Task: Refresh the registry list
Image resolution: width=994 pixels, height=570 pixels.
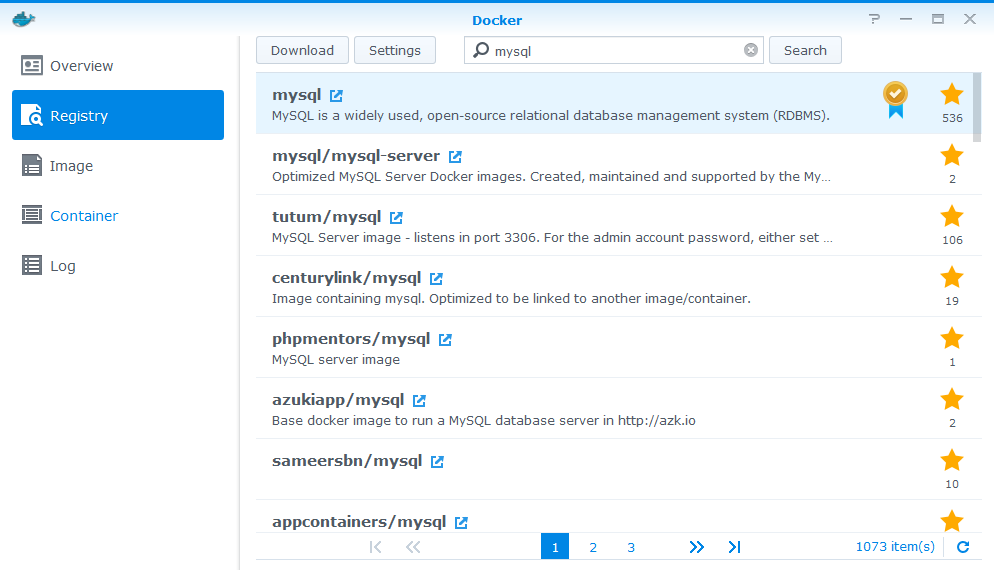Action: [x=962, y=547]
